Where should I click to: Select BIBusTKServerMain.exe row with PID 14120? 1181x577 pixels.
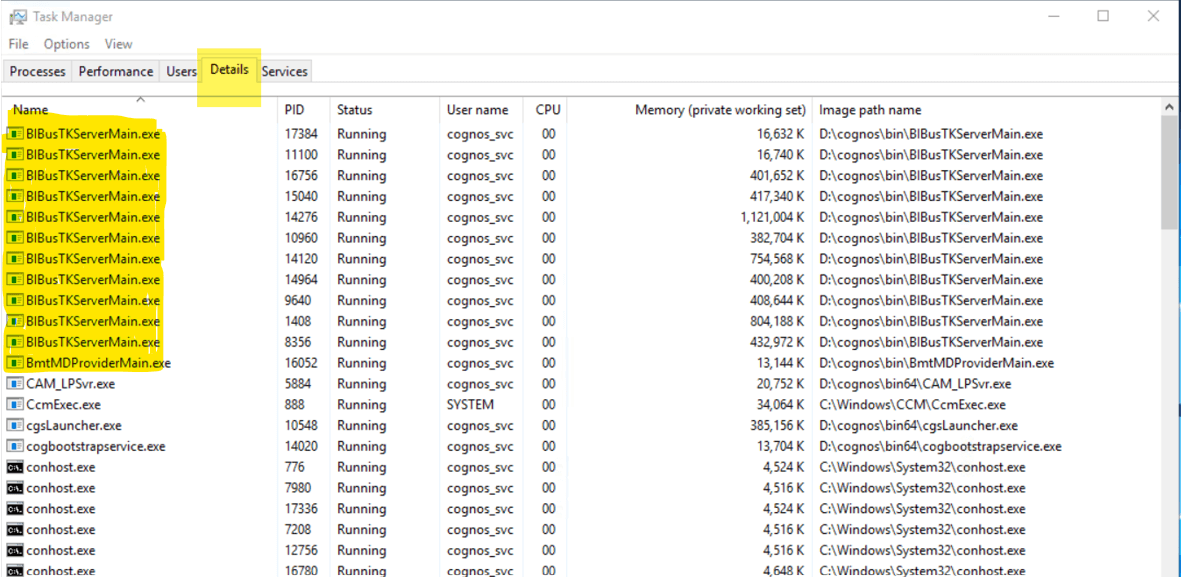[581, 259]
